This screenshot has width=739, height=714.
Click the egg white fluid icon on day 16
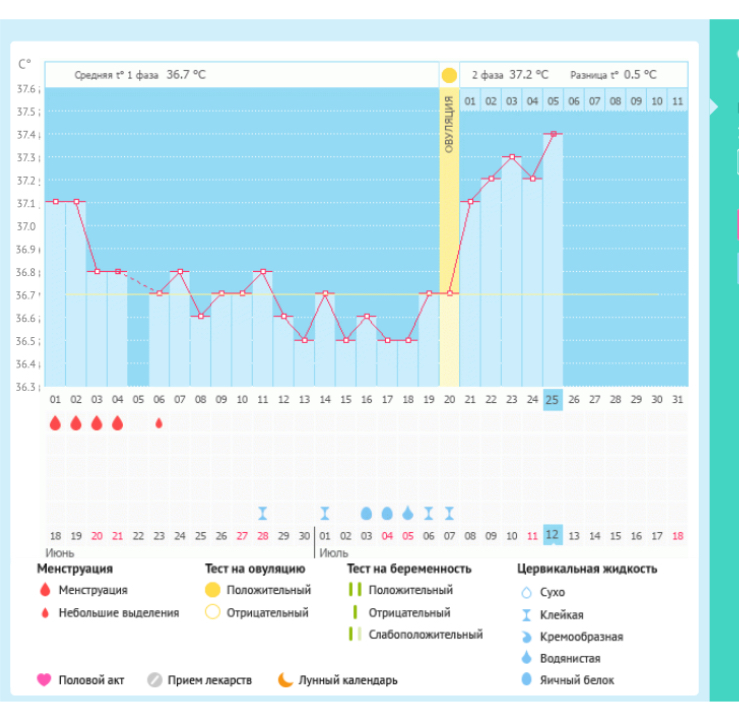pyautogui.click(x=366, y=512)
